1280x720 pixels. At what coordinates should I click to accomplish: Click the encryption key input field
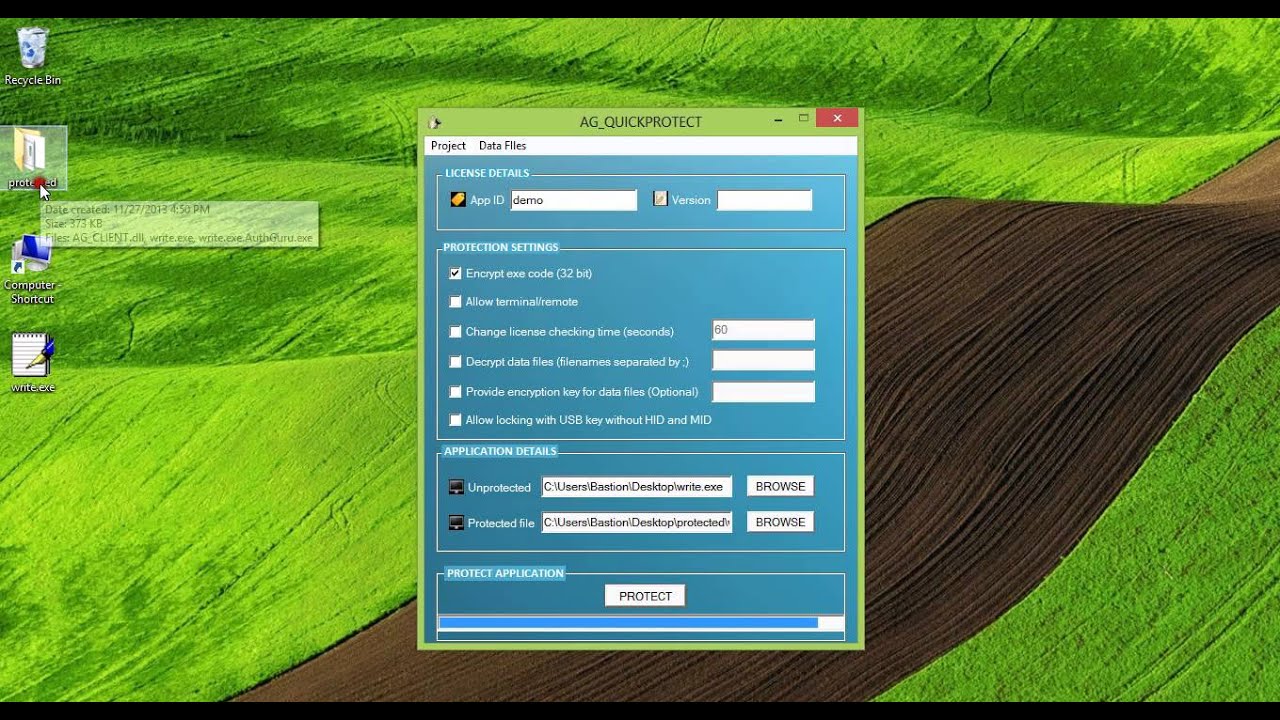pos(763,391)
